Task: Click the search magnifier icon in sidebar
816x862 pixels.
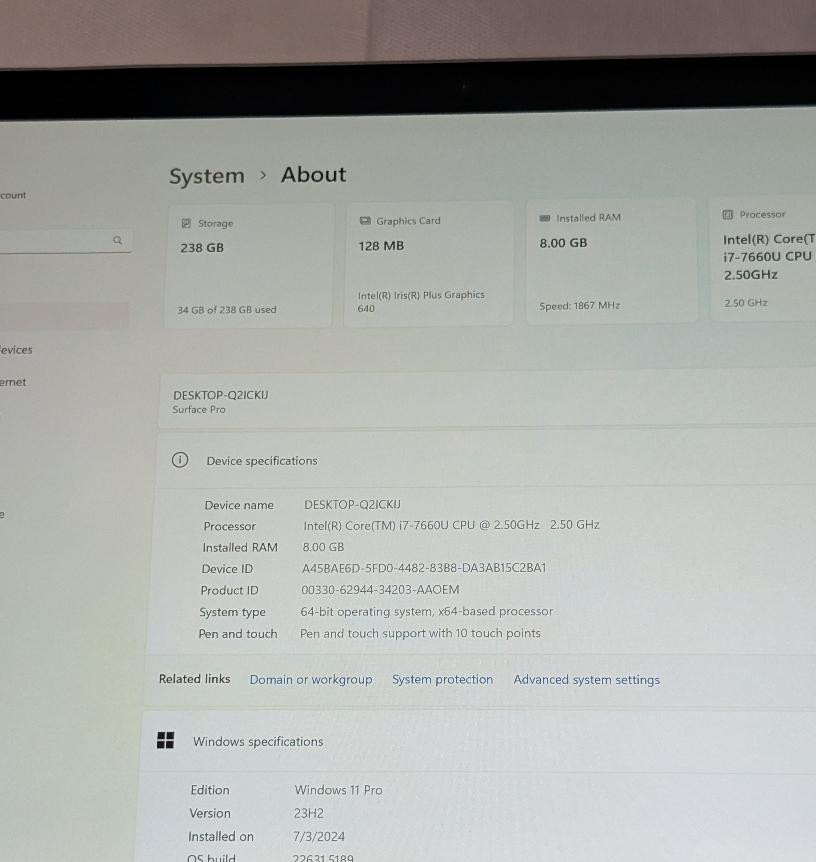Action: coord(118,240)
